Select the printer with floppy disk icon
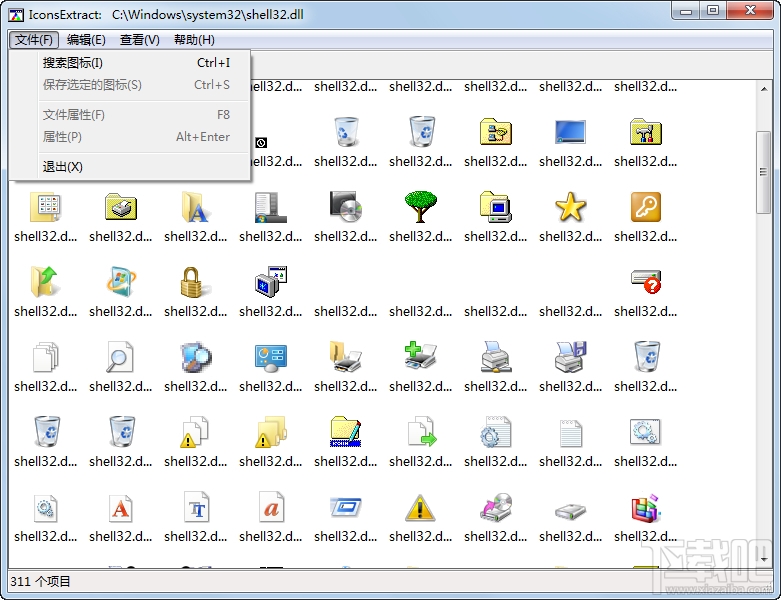This screenshot has height=600, width=781. pyautogui.click(x=570, y=357)
